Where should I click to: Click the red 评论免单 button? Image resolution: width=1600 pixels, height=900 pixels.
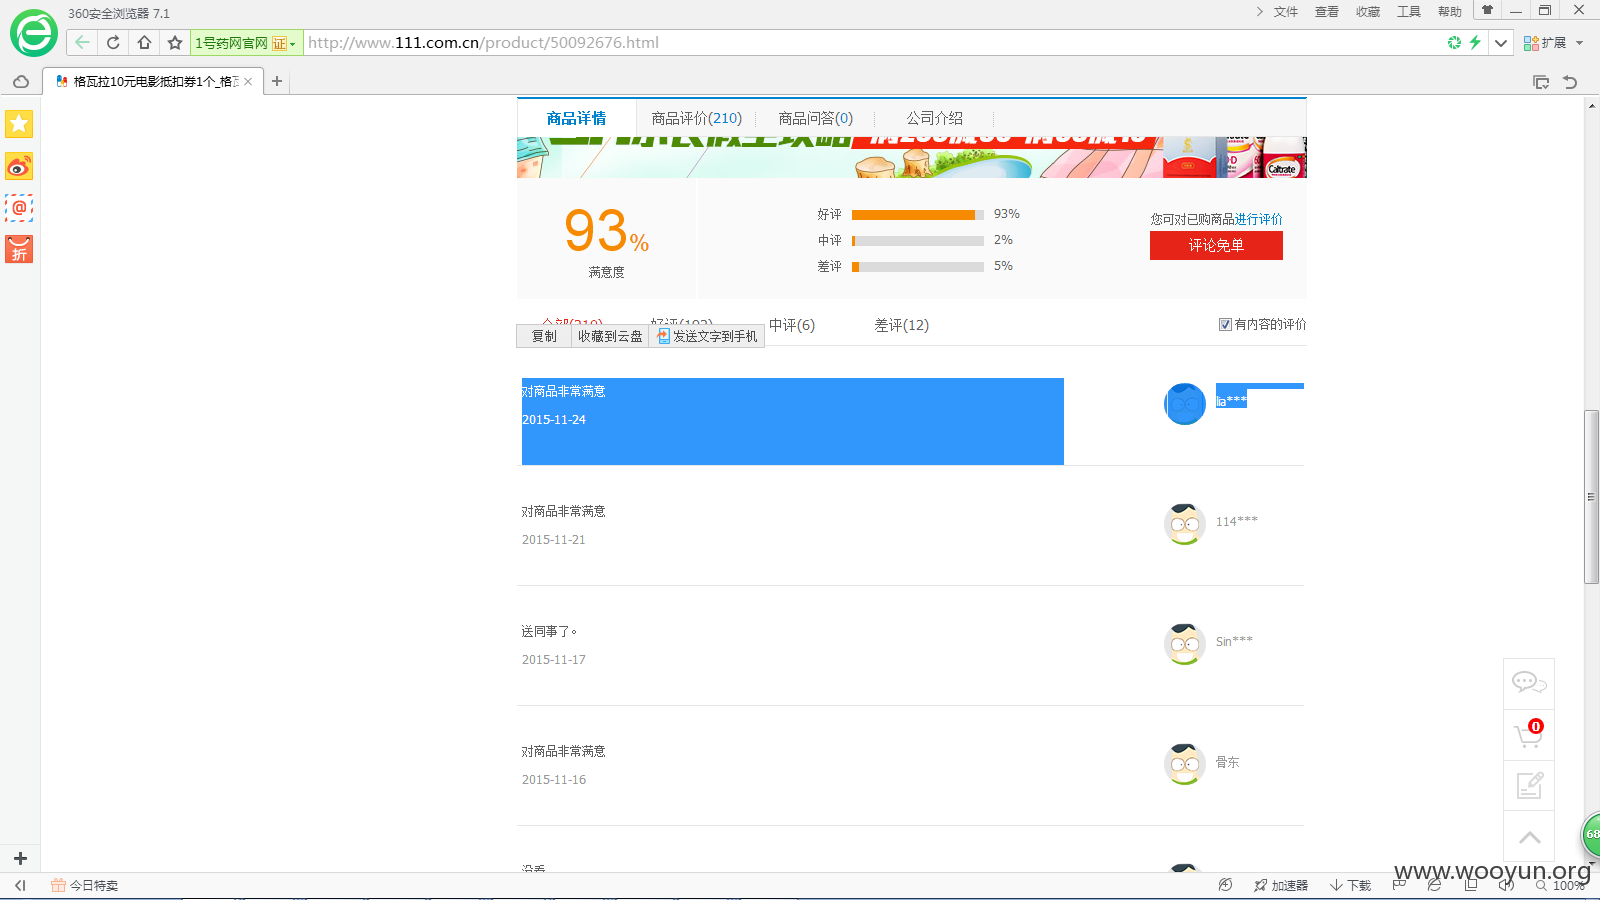[x=1216, y=245]
